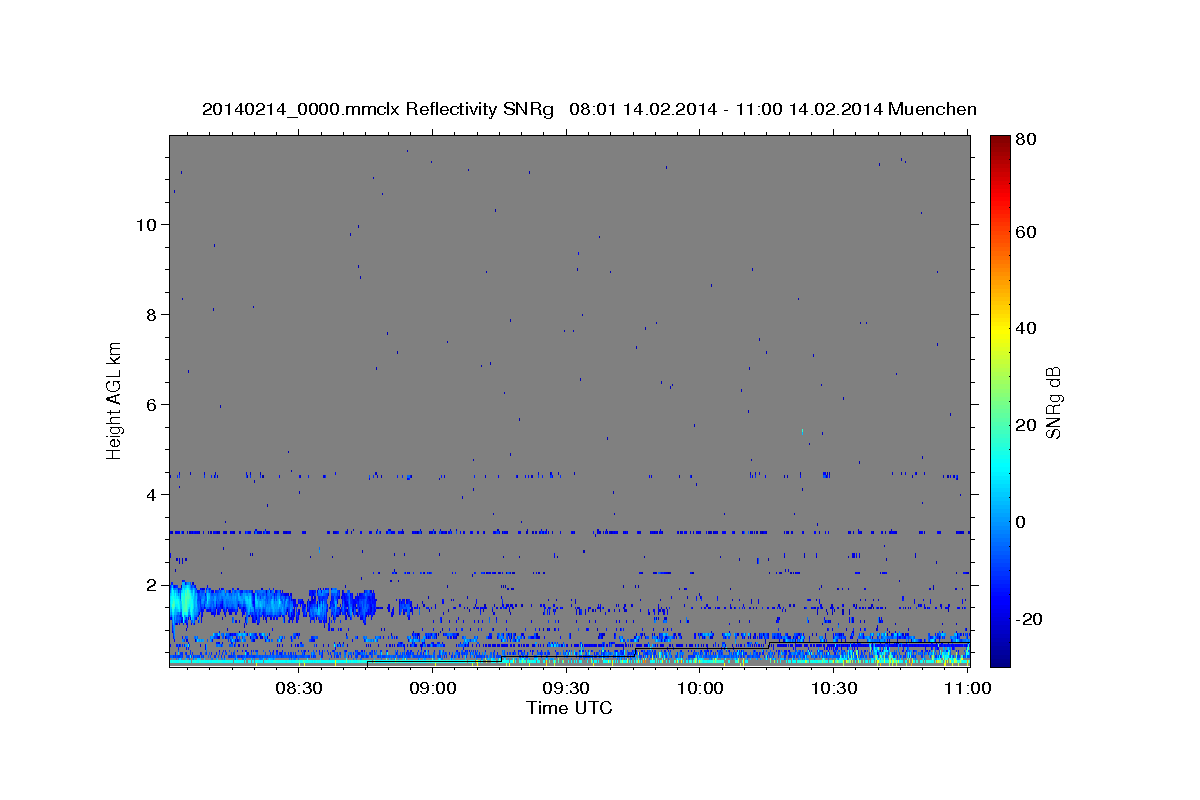1200x800 pixels.
Task: Click the 10:00 time tick label
Action: (700, 688)
